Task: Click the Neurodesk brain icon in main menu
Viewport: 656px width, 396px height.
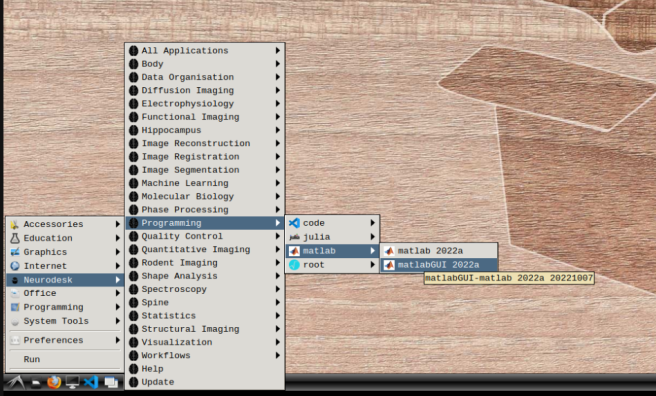Action: pos(15,280)
